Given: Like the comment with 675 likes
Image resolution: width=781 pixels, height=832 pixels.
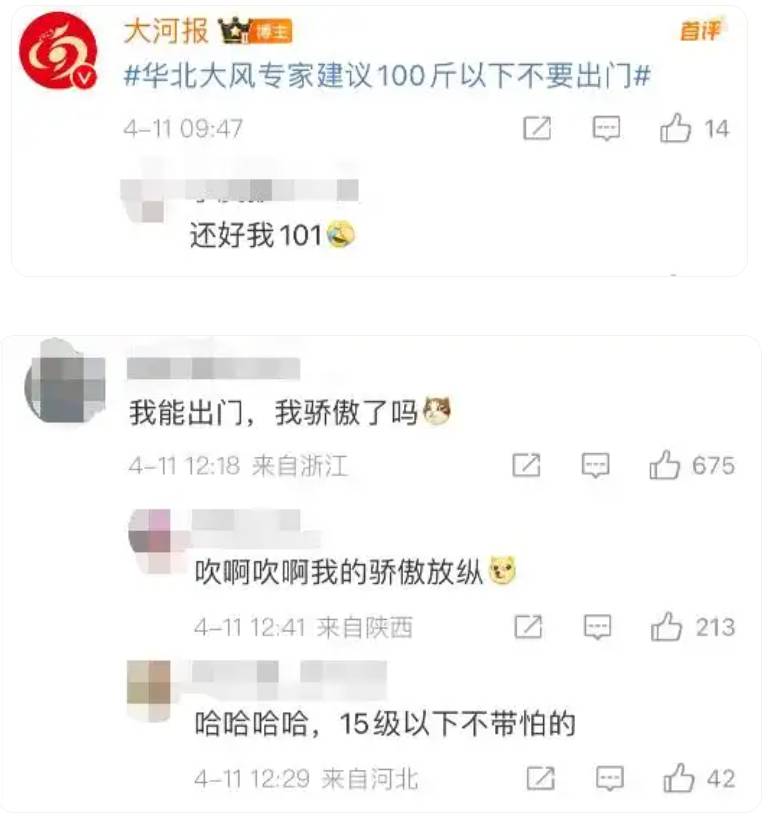Looking at the screenshot, I should 692,465.
